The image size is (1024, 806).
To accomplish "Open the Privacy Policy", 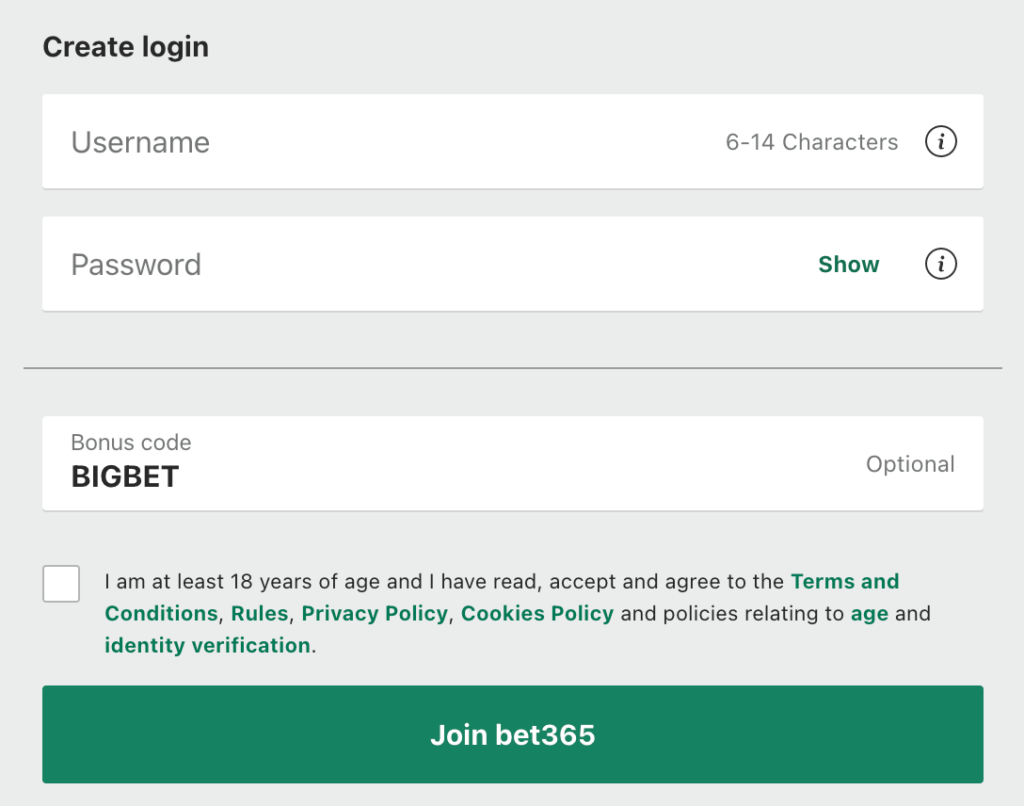I will (373, 613).
